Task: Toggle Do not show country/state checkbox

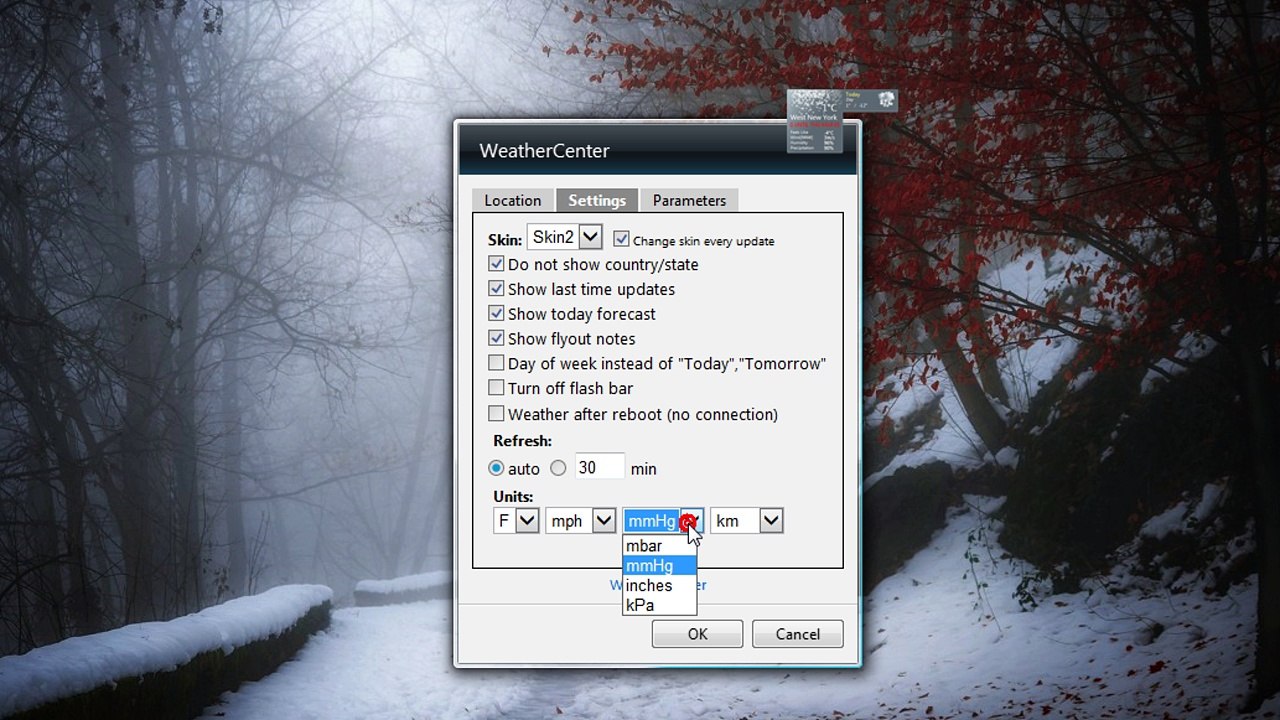Action: coord(496,264)
